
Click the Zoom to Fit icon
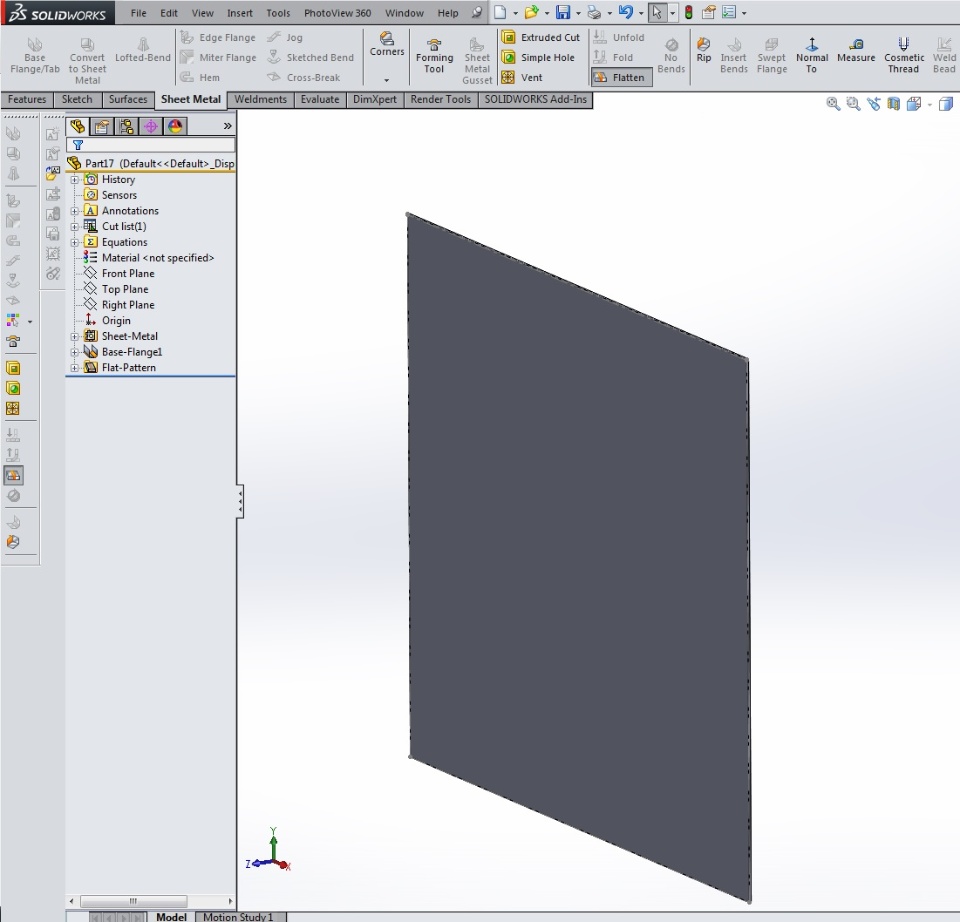(x=833, y=104)
